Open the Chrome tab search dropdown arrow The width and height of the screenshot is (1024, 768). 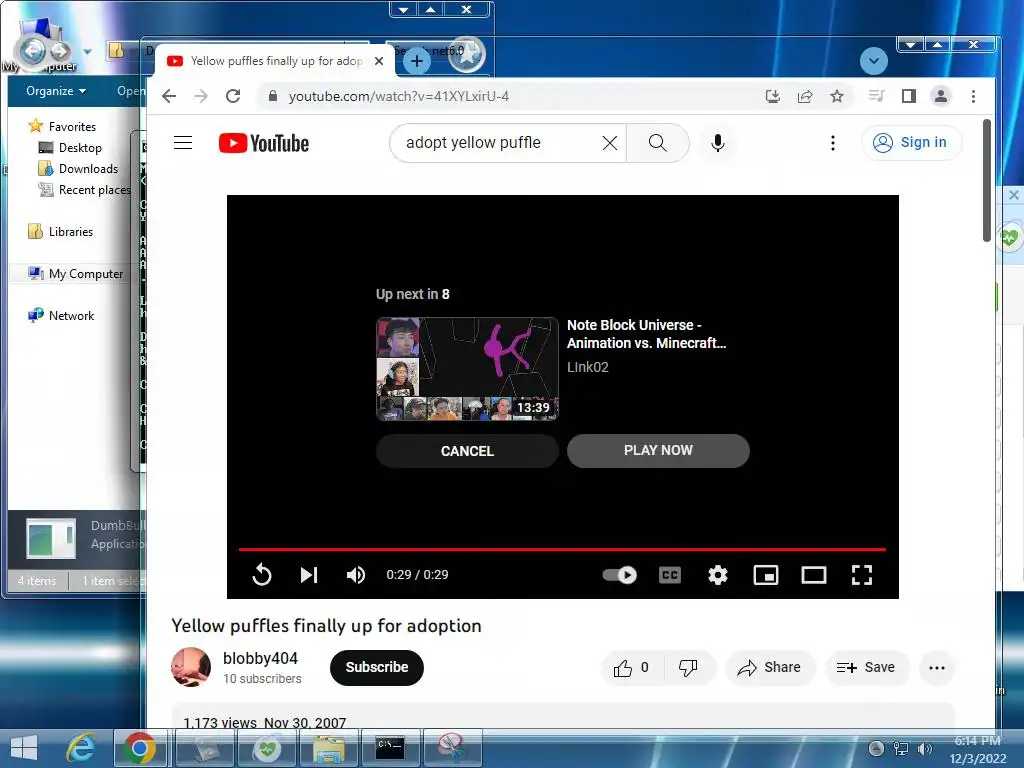[x=874, y=61]
